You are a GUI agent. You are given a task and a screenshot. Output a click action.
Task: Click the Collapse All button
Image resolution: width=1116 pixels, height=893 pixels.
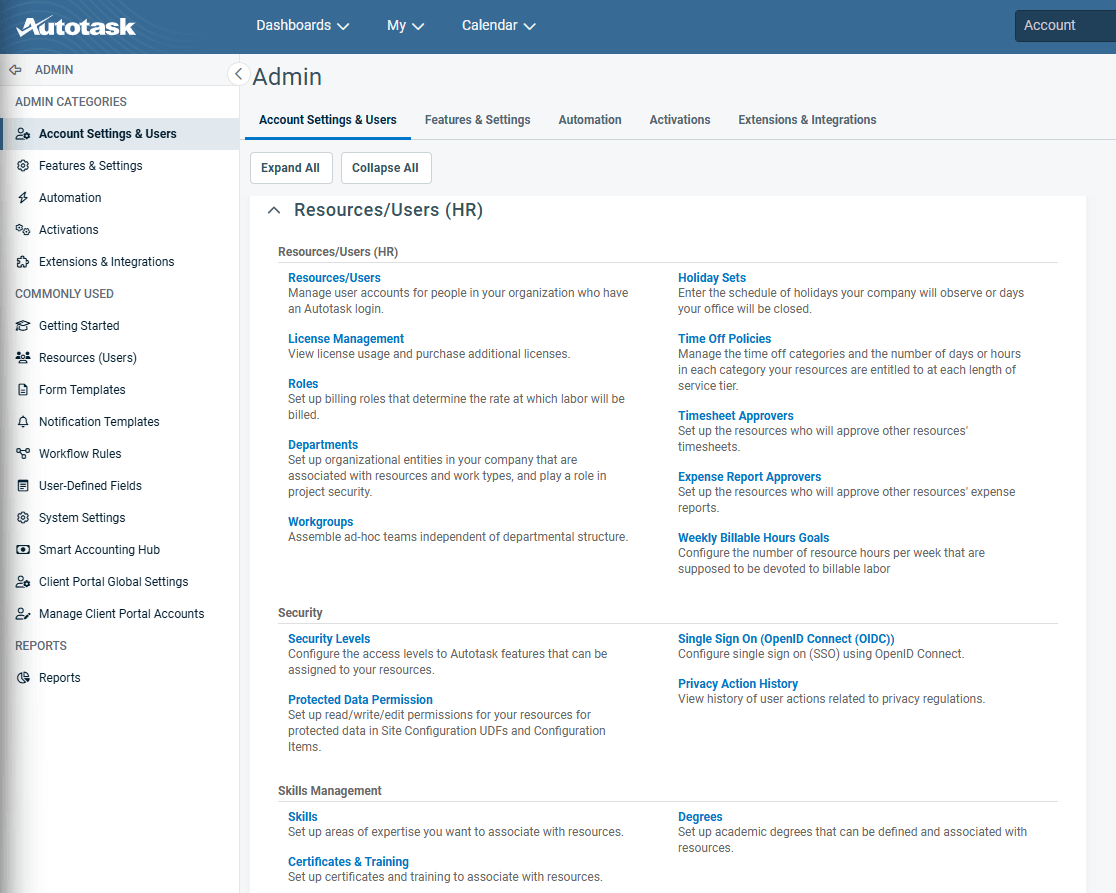tap(385, 168)
